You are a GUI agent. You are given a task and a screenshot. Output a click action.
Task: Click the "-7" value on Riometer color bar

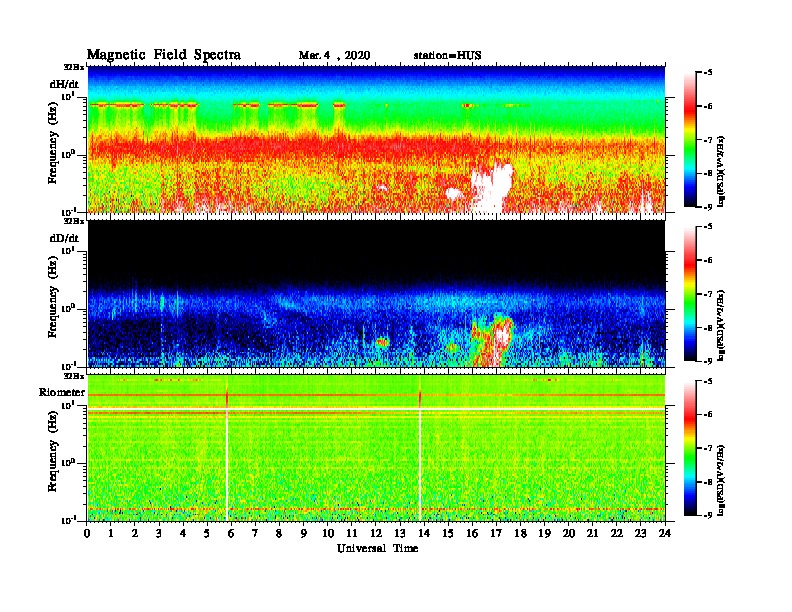click(707, 448)
